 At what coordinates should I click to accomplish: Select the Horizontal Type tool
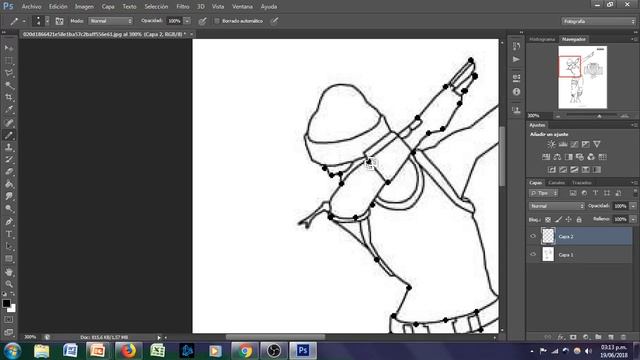[x=9, y=234]
